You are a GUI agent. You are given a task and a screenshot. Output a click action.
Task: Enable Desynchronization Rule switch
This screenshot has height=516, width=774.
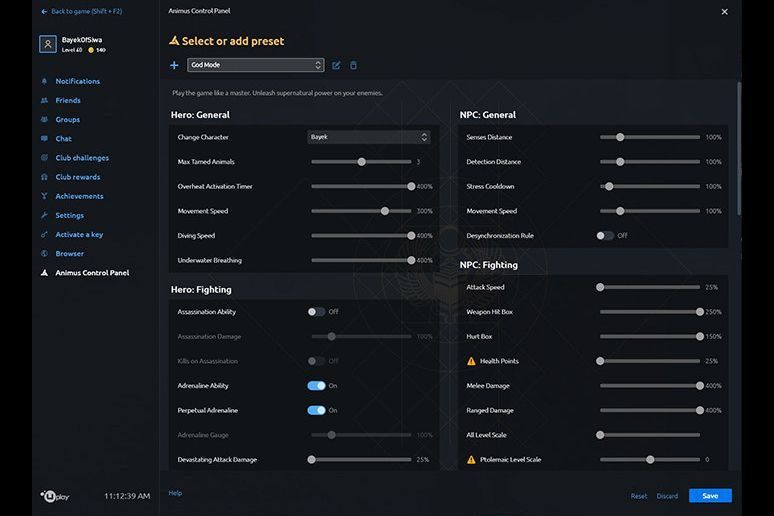(605, 236)
